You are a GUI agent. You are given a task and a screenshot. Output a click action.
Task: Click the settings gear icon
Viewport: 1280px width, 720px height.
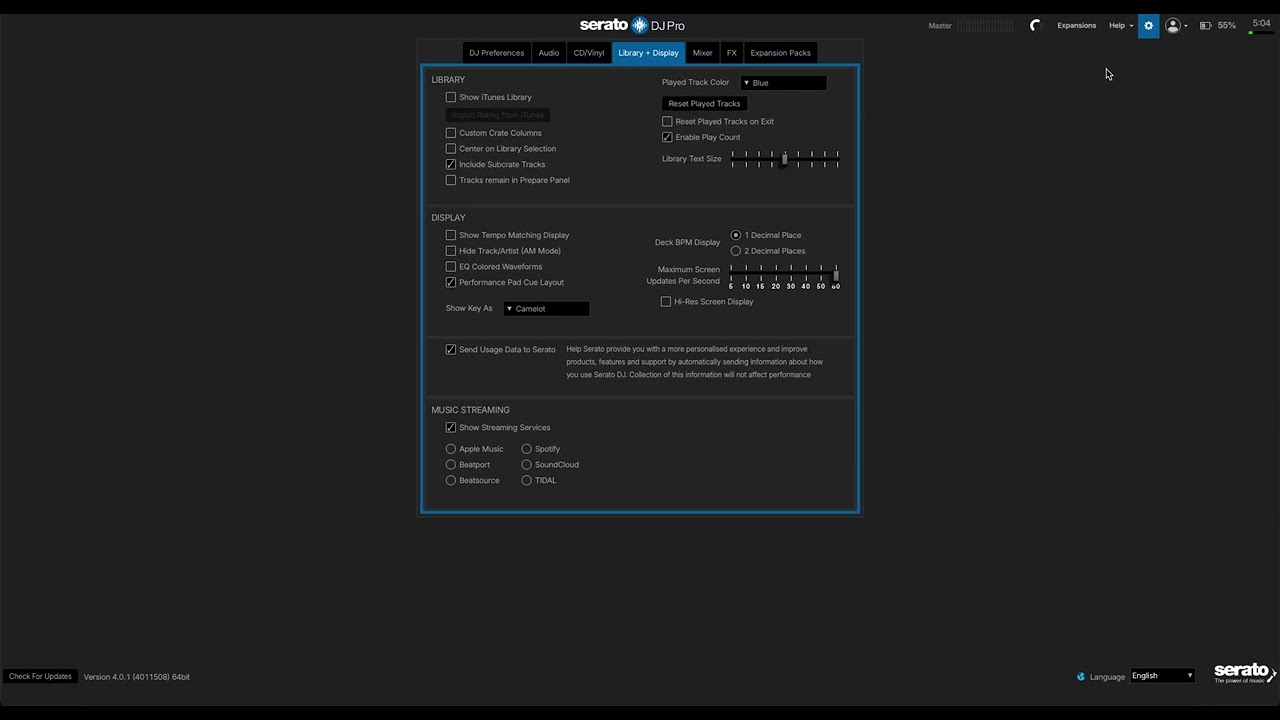click(x=1148, y=25)
